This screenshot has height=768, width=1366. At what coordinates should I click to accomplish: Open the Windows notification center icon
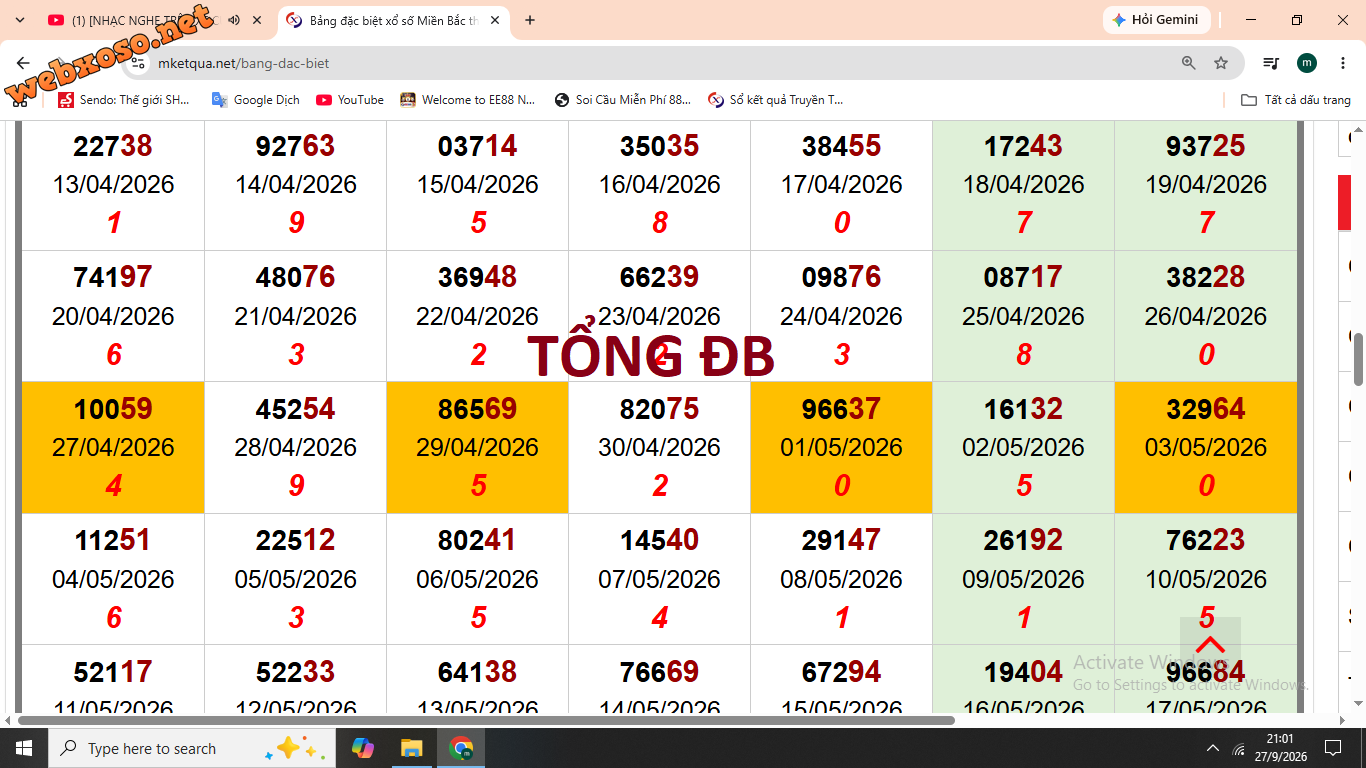1332,748
